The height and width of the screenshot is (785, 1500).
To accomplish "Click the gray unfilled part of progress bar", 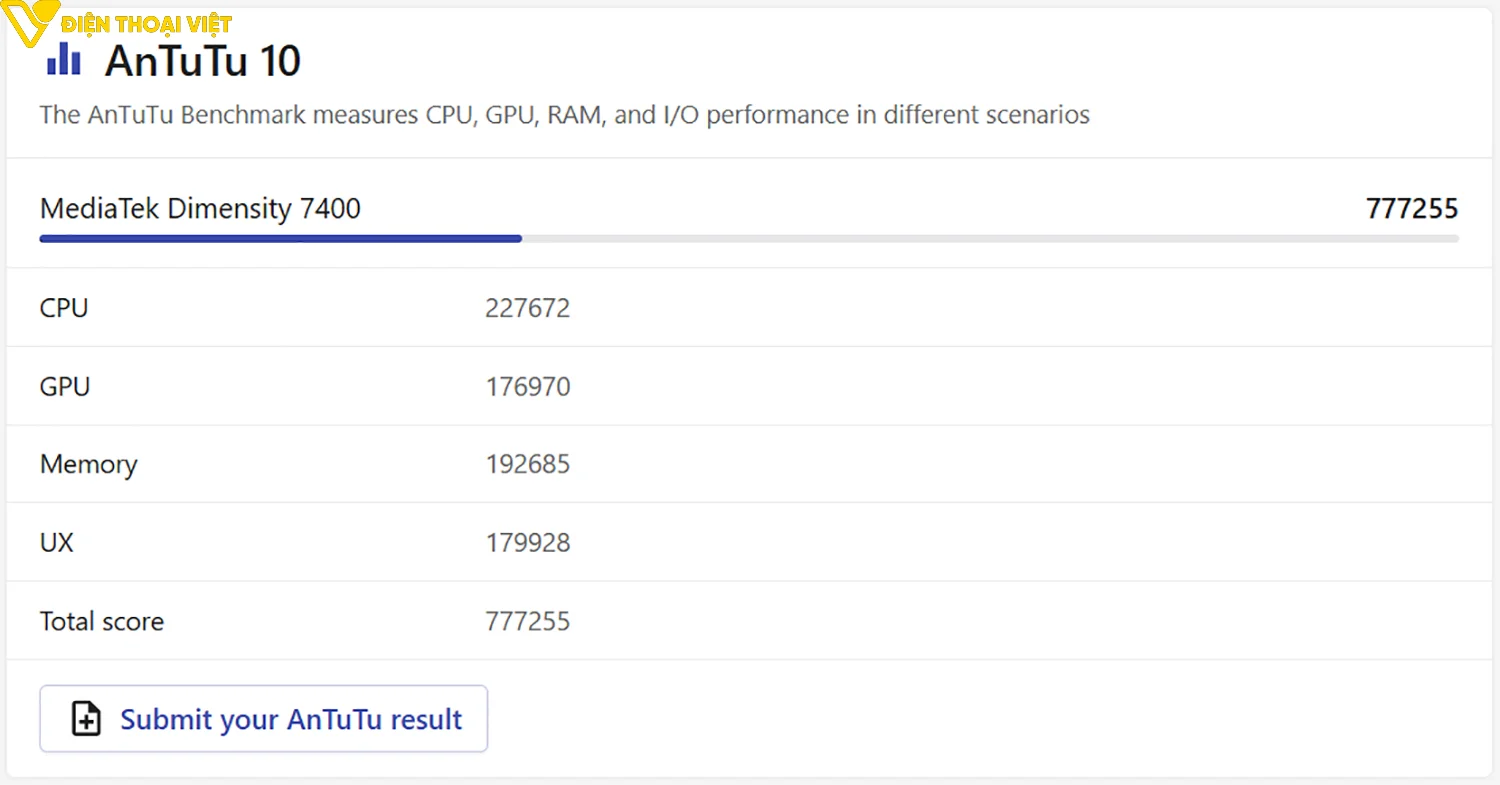I will pyautogui.click(x=990, y=239).
